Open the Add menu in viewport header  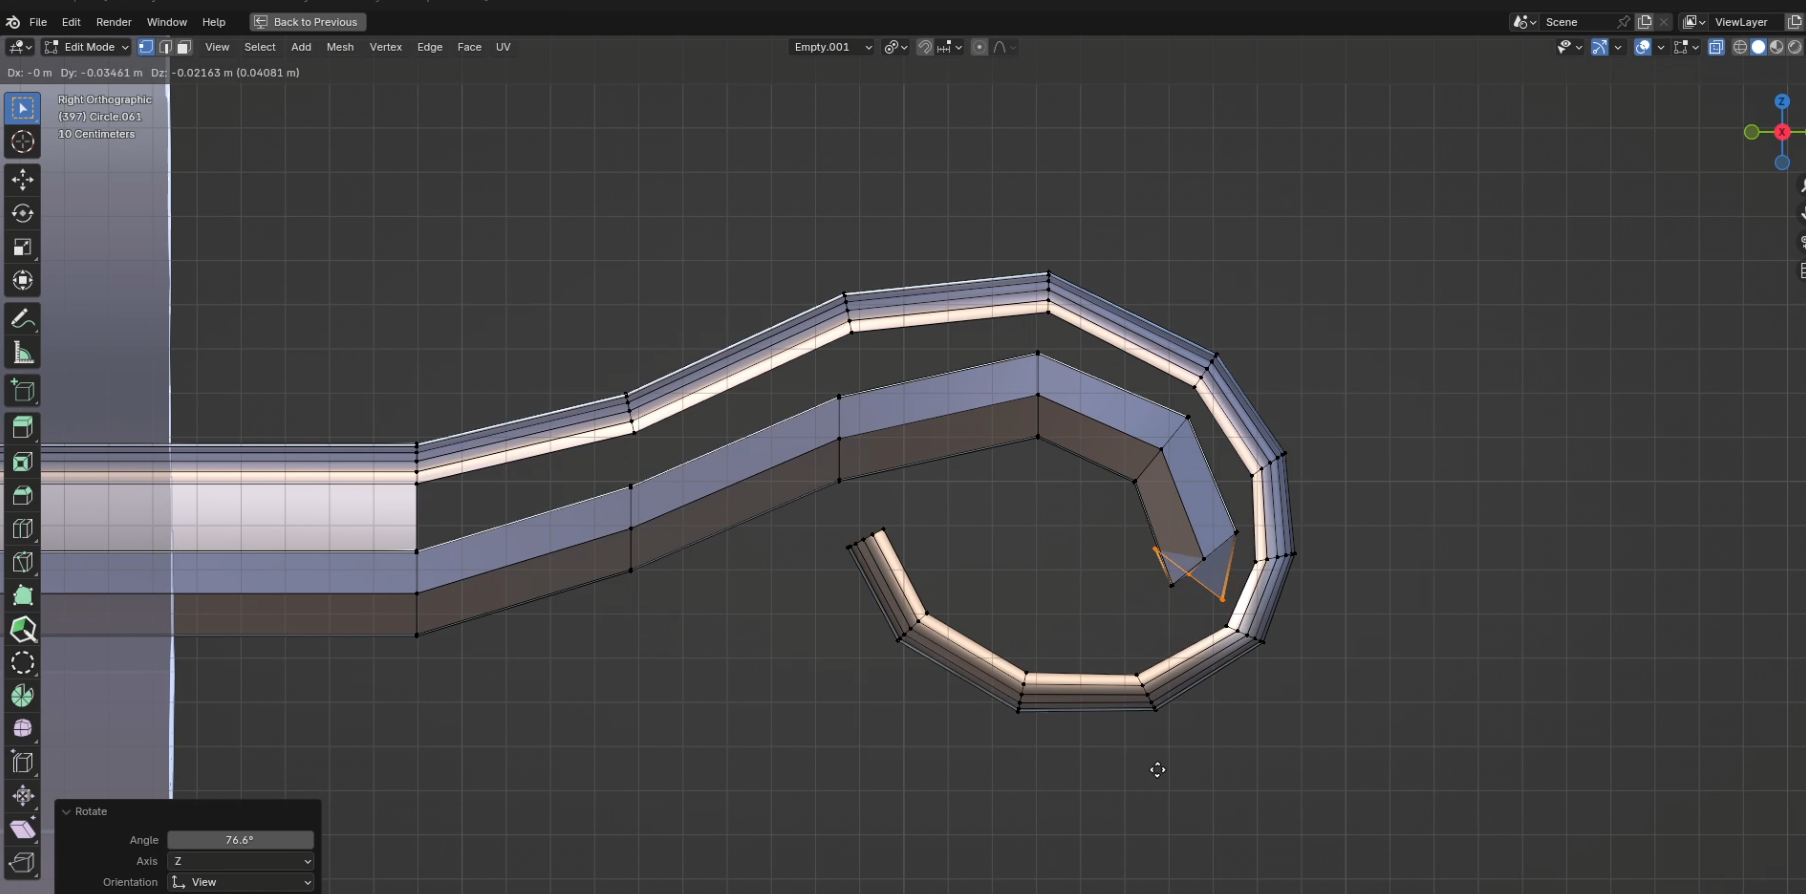[301, 47]
